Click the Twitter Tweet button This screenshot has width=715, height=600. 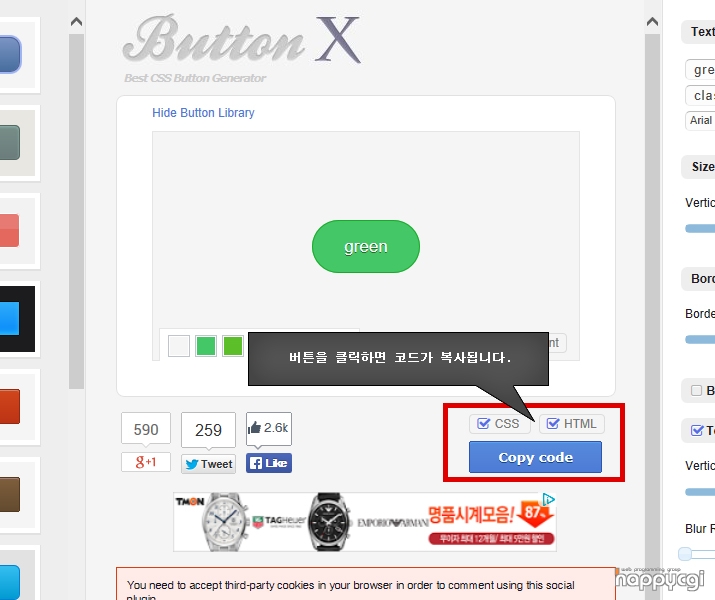(x=208, y=464)
